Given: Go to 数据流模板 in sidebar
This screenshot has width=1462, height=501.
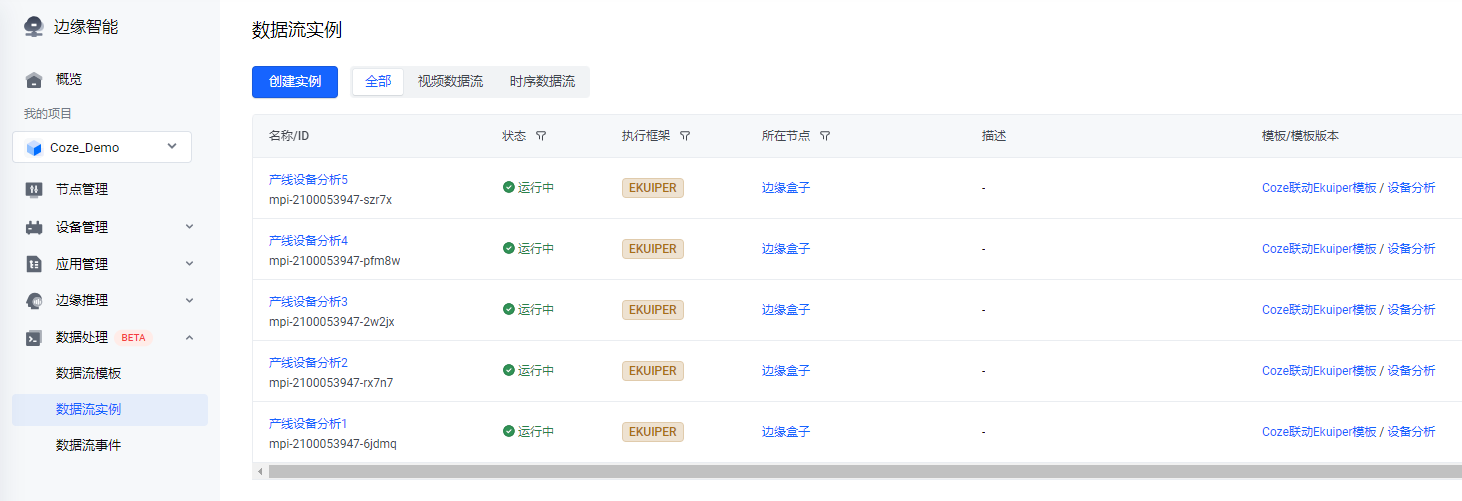Looking at the screenshot, I should [88, 373].
